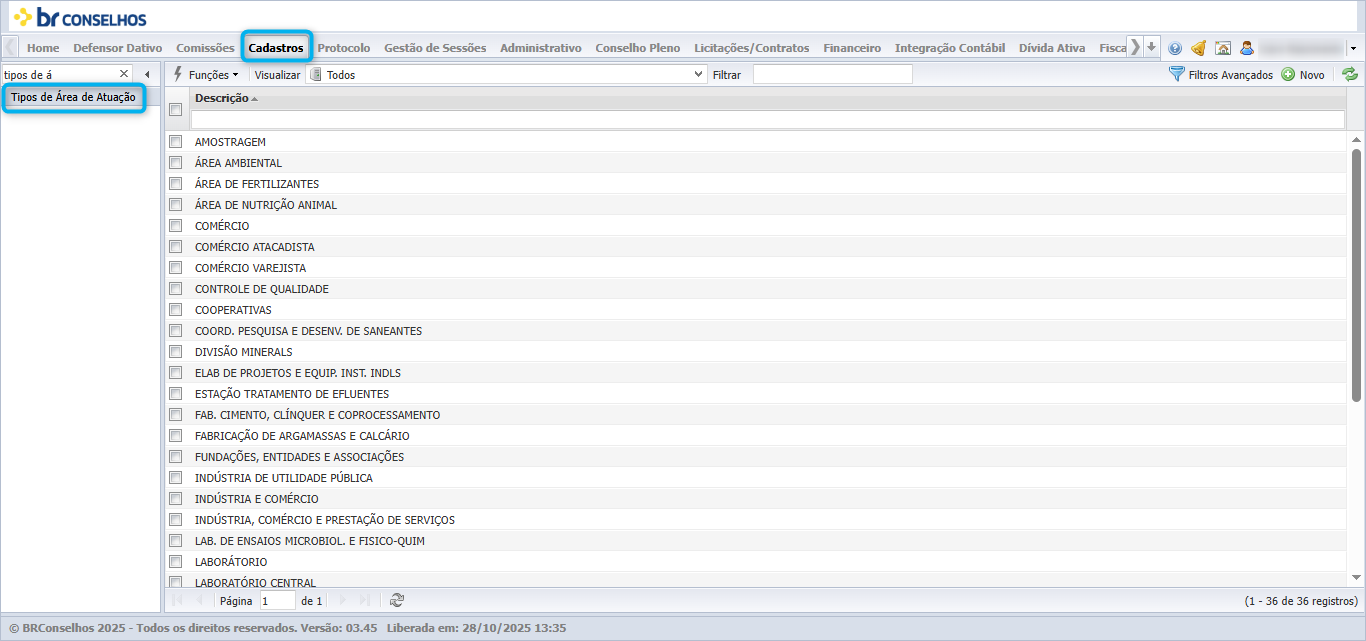Click the Novo button
Image resolution: width=1366 pixels, height=641 pixels.
[1303, 75]
